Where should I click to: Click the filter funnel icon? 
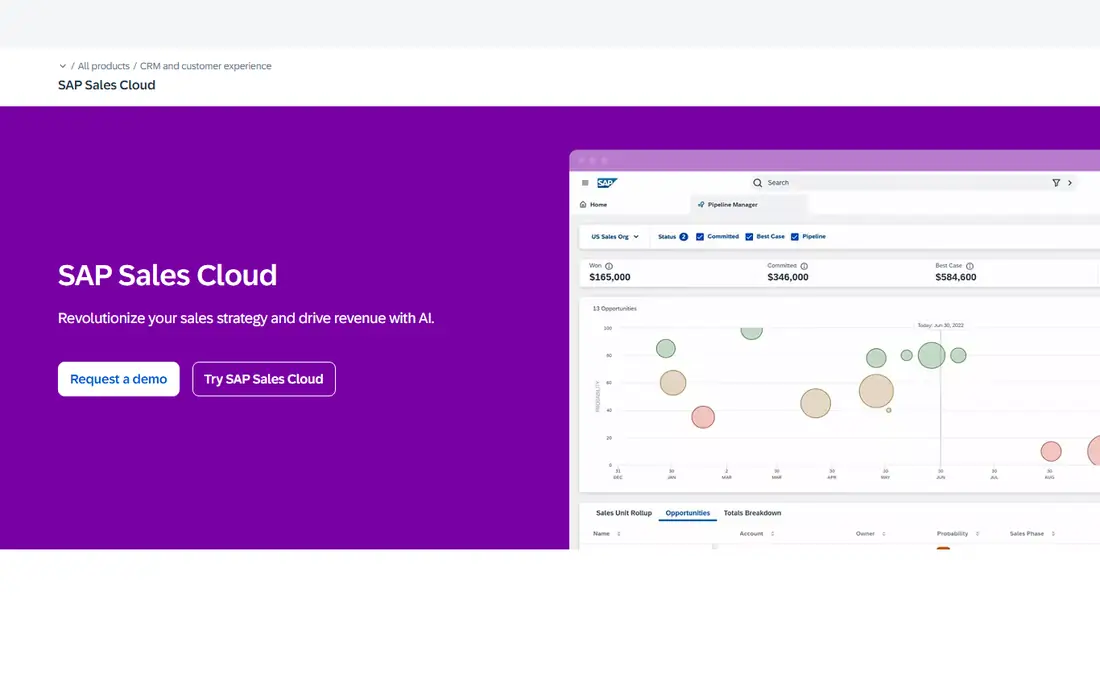pyautogui.click(x=1056, y=182)
